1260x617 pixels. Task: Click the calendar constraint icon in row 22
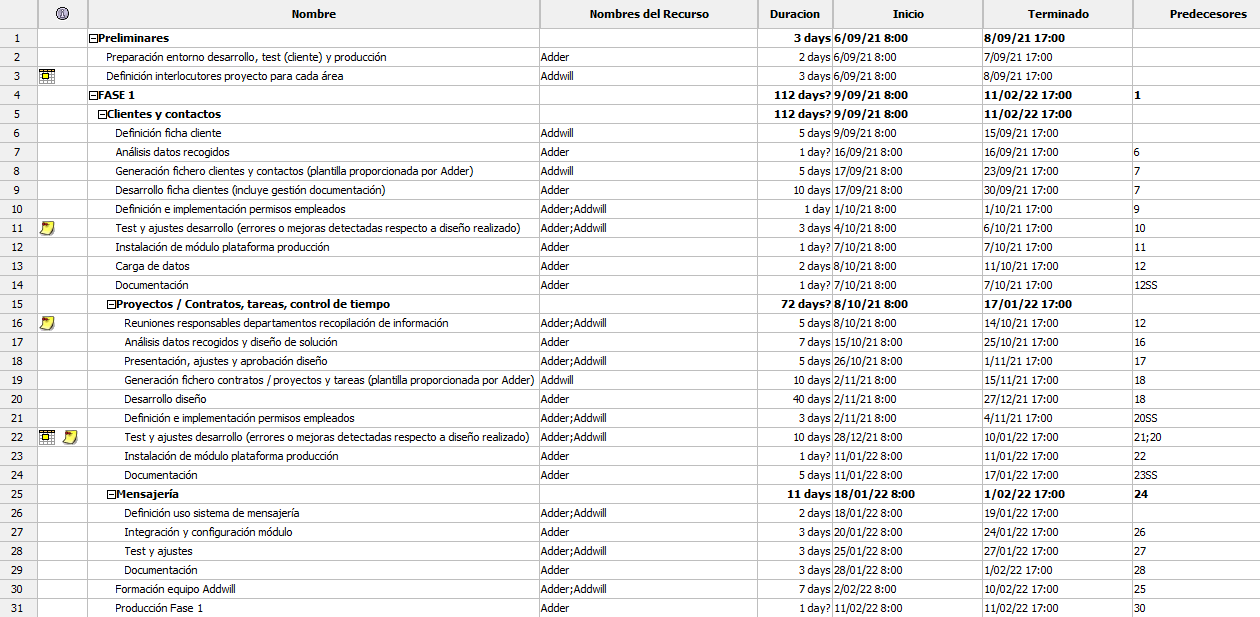click(x=47, y=437)
